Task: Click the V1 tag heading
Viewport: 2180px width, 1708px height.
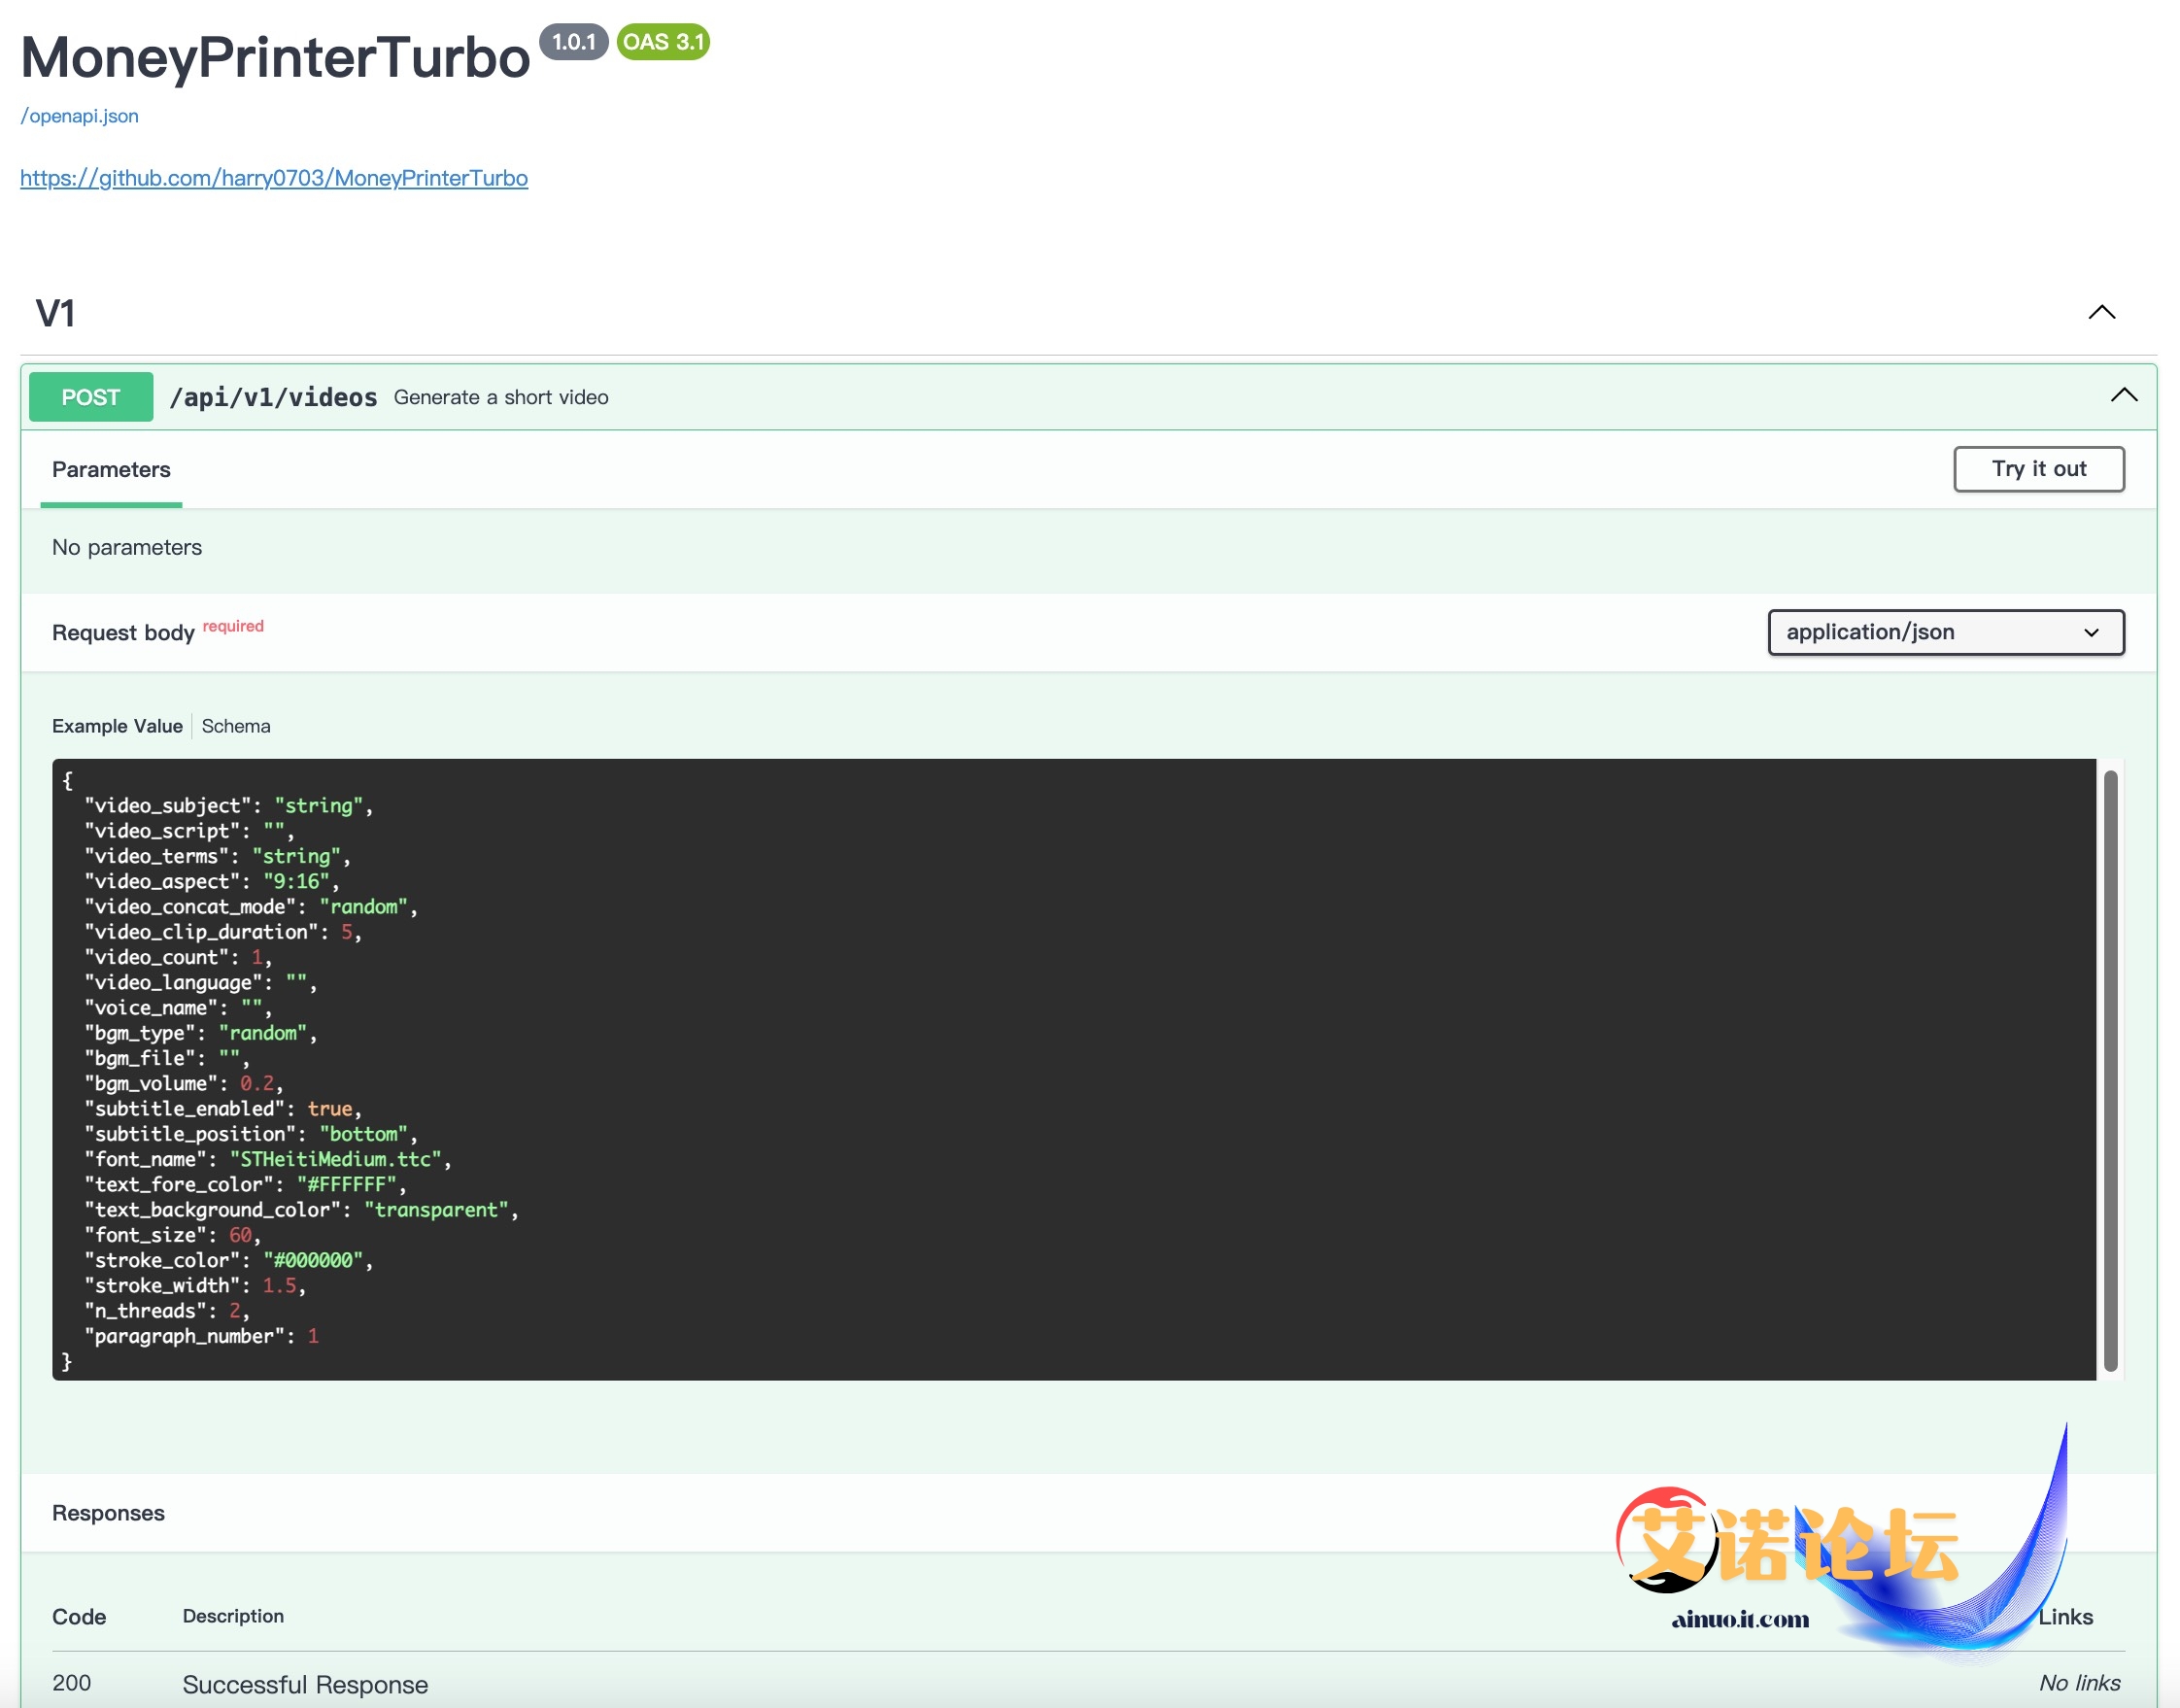Action: tap(56, 313)
